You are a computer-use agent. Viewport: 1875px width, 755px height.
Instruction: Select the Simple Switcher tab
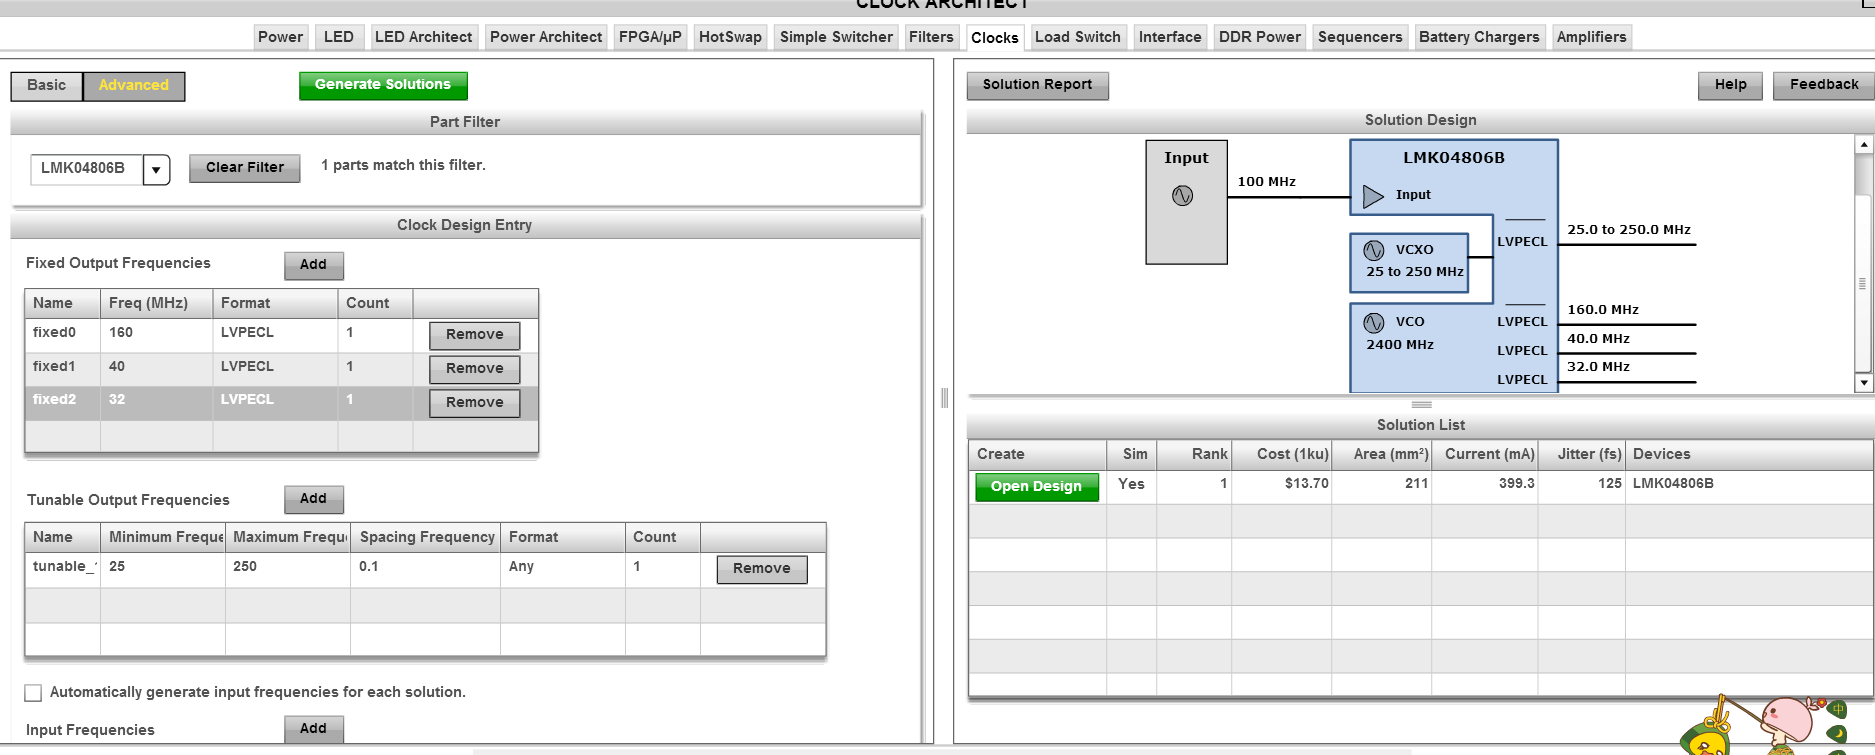[836, 37]
